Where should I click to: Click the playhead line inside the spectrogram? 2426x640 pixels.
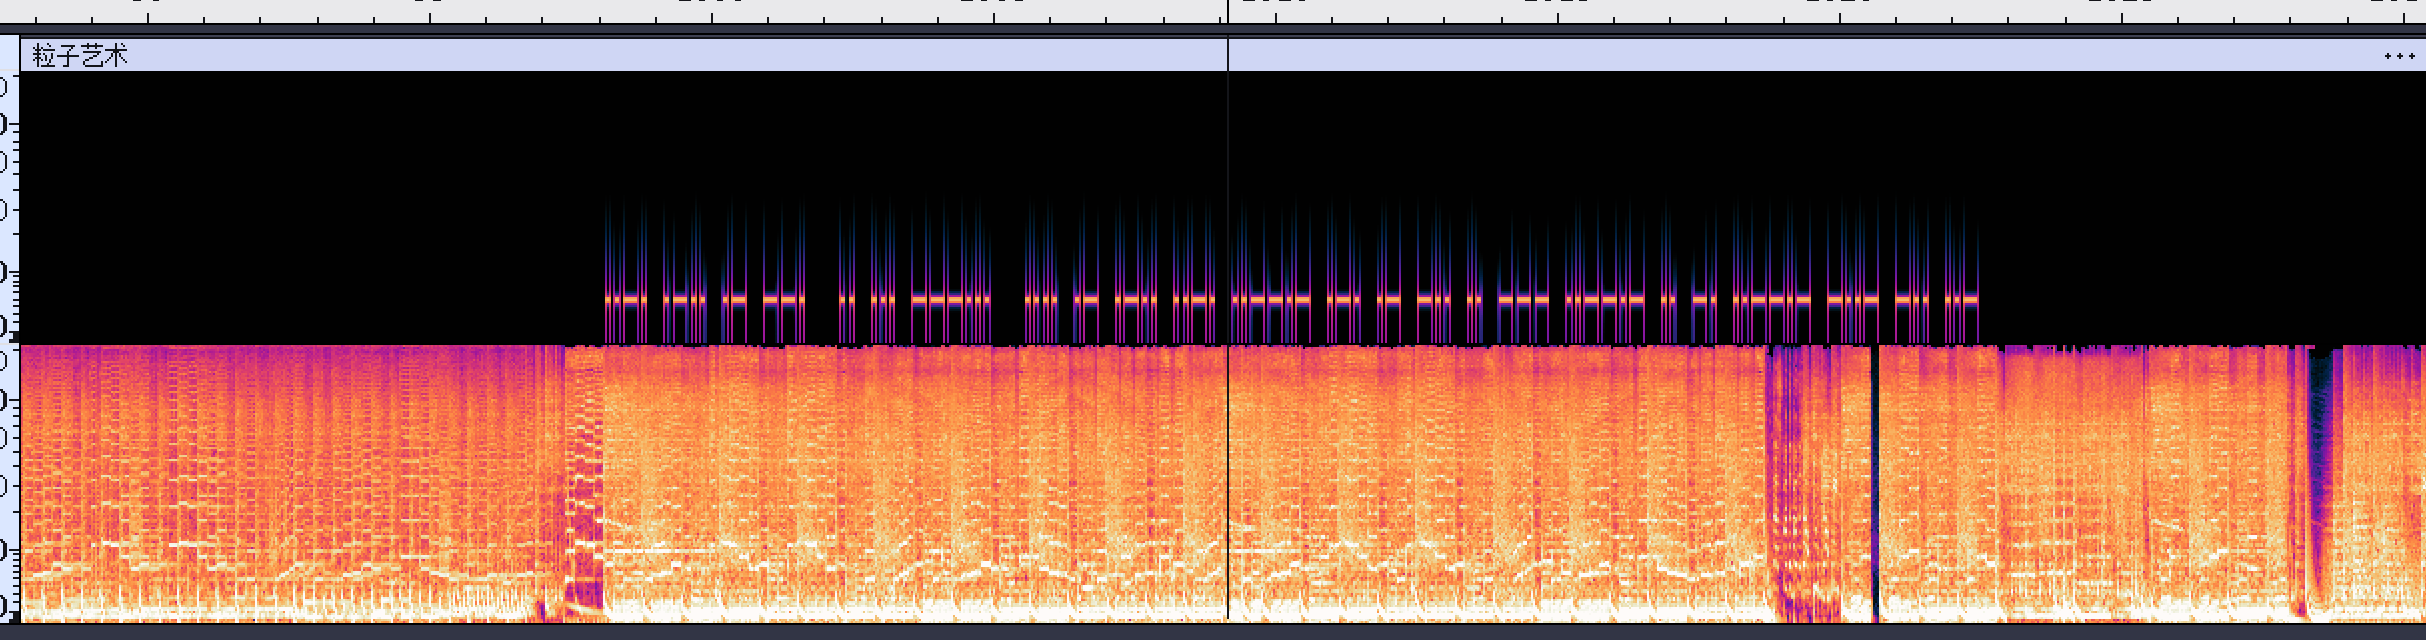click(1228, 450)
